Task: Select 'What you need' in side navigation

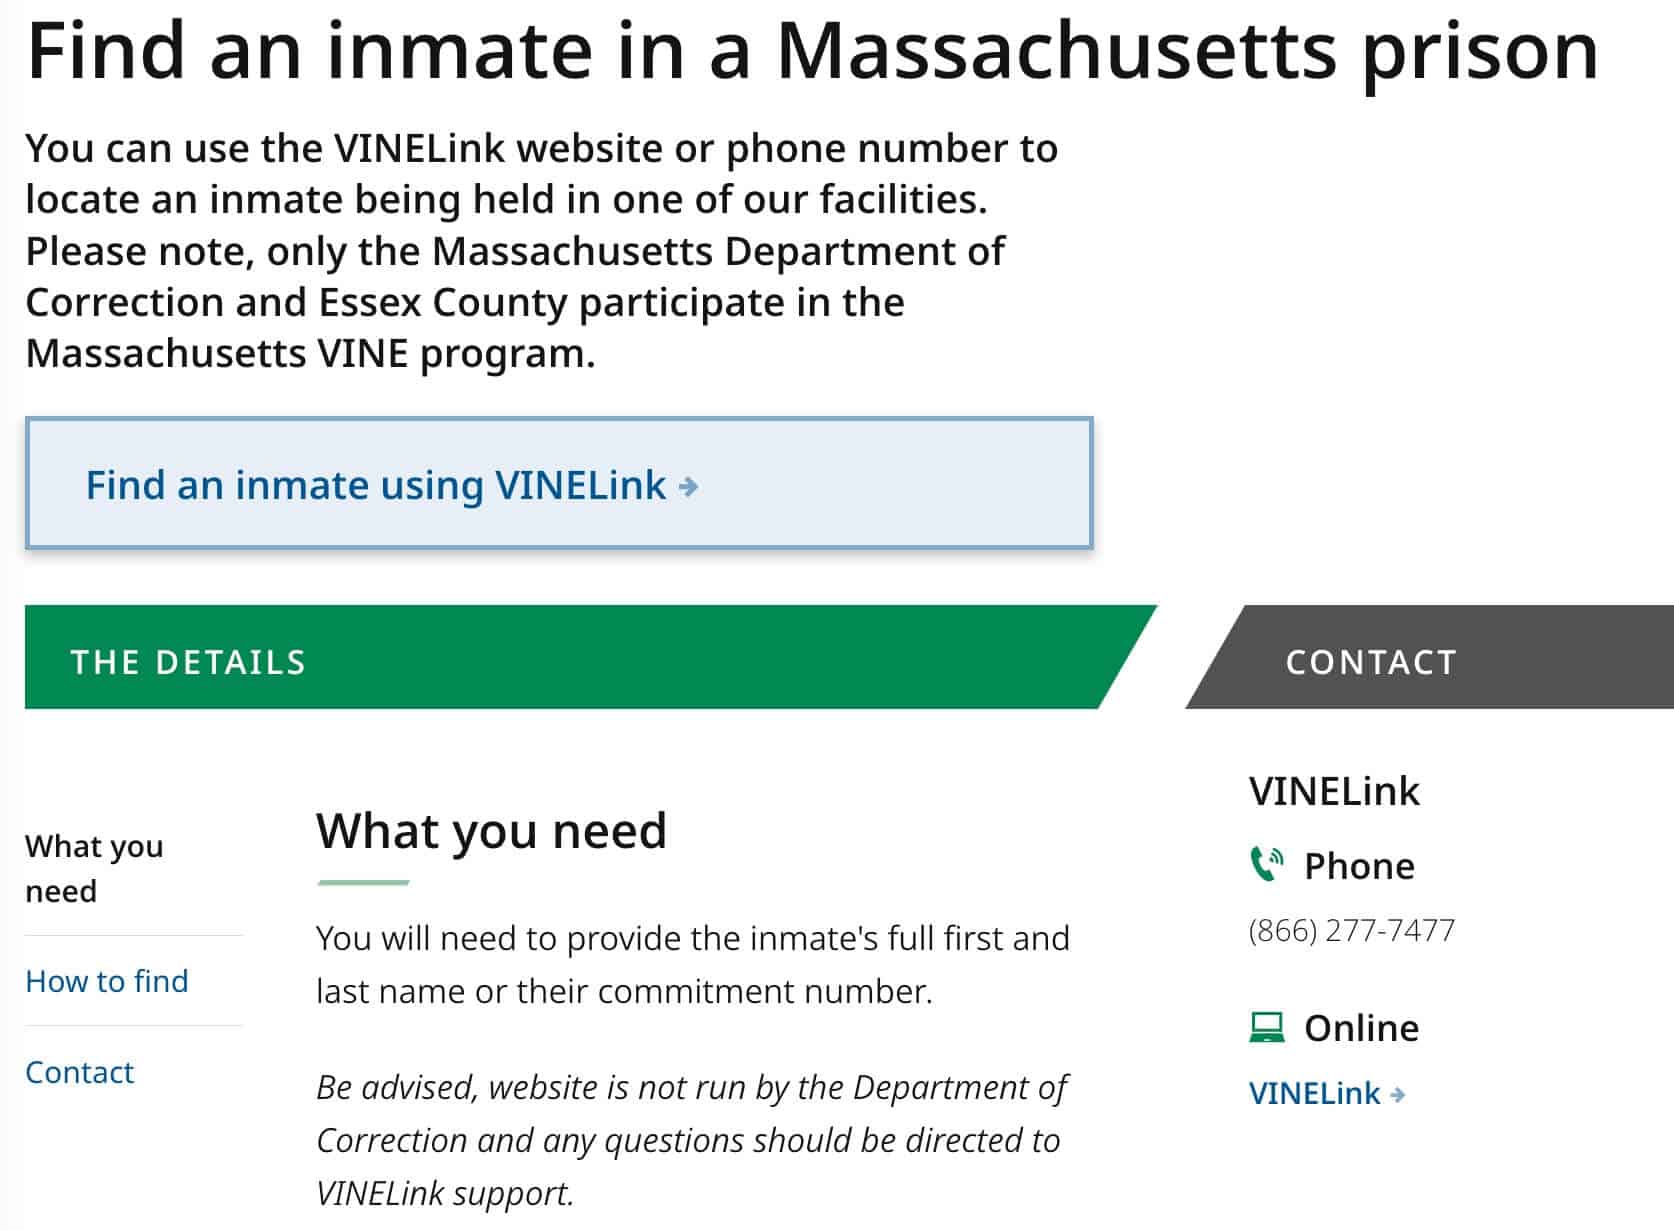Action: (94, 868)
